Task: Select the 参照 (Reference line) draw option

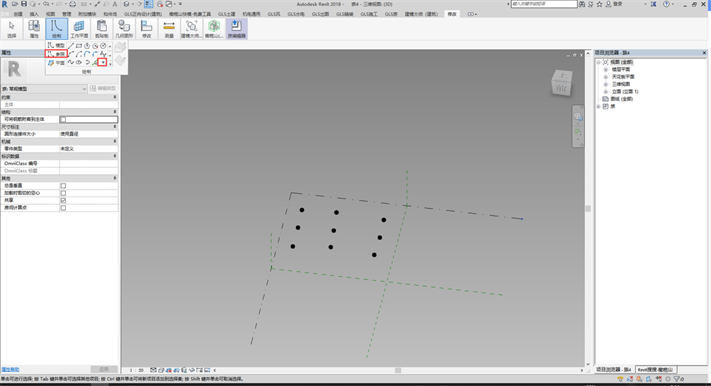Action: click(57, 54)
